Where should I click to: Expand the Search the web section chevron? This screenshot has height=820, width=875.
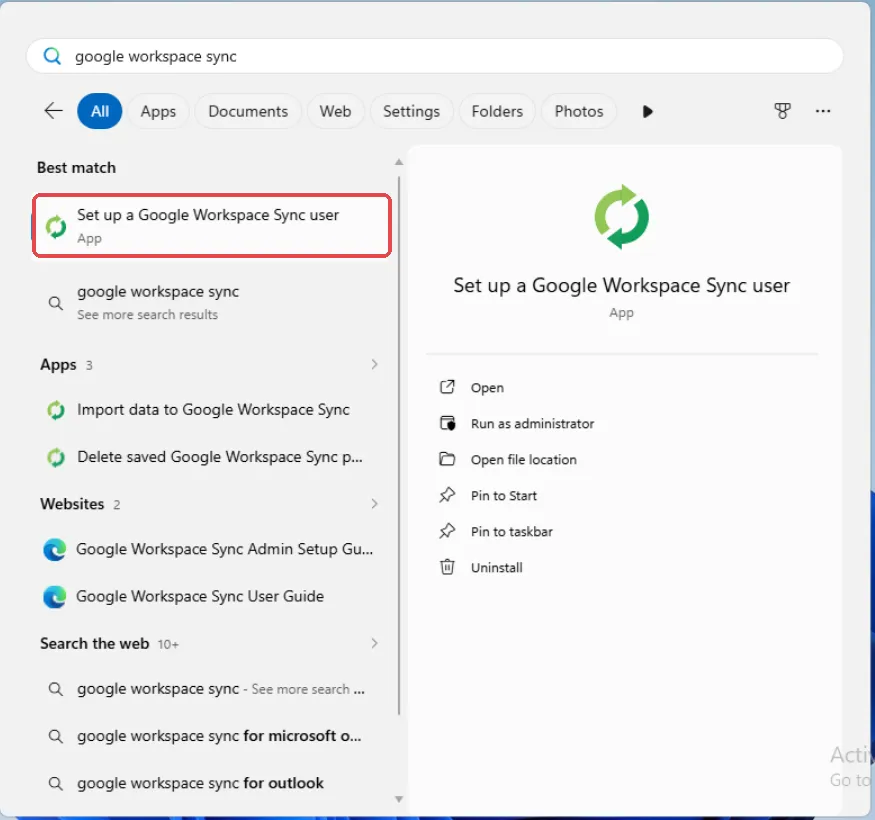(x=374, y=644)
